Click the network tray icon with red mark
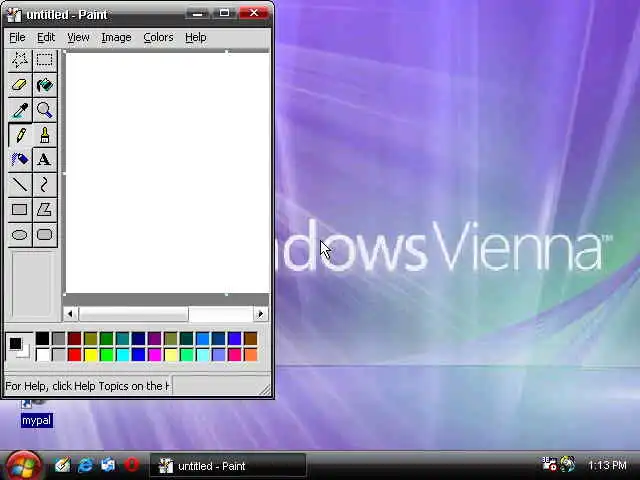640x480 pixels. tap(549, 464)
